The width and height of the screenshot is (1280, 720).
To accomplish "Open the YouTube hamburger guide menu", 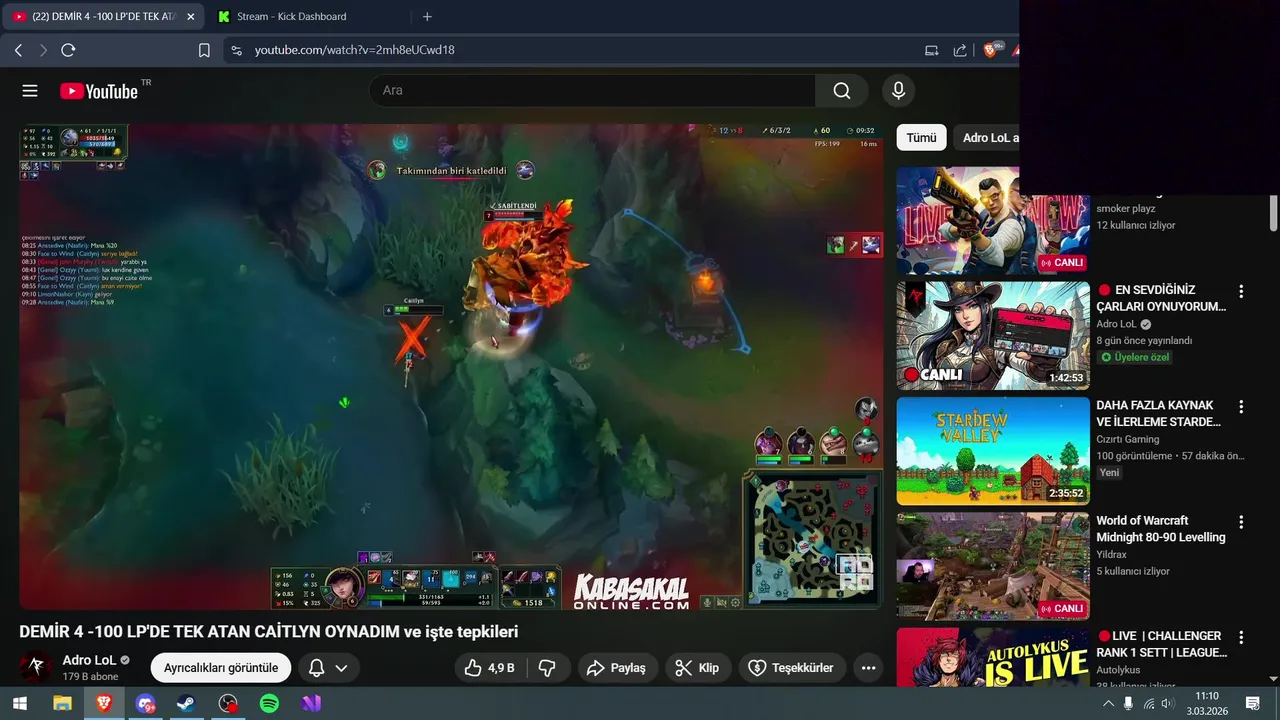I will pyautogui.click(x=30, y=91).
